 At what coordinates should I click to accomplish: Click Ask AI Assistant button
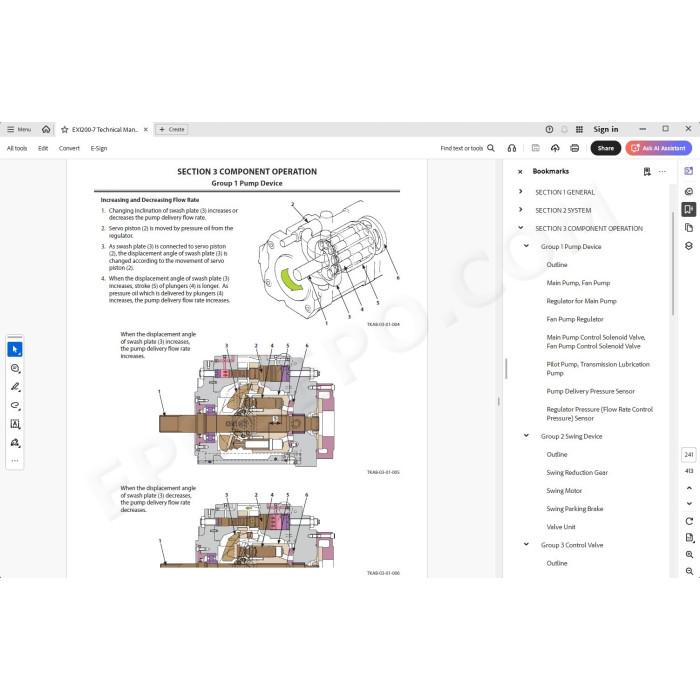pos(658,148)
